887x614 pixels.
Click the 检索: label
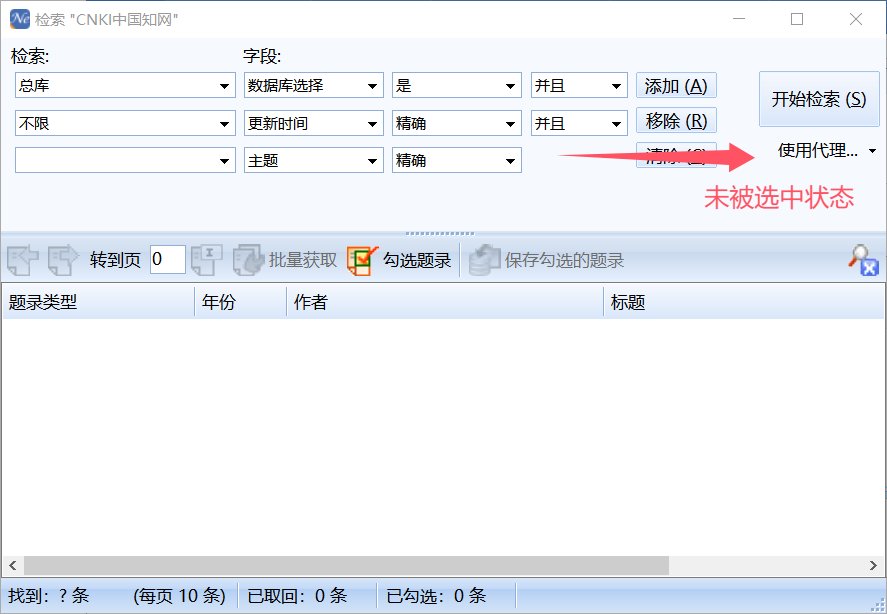click(30, 56)
